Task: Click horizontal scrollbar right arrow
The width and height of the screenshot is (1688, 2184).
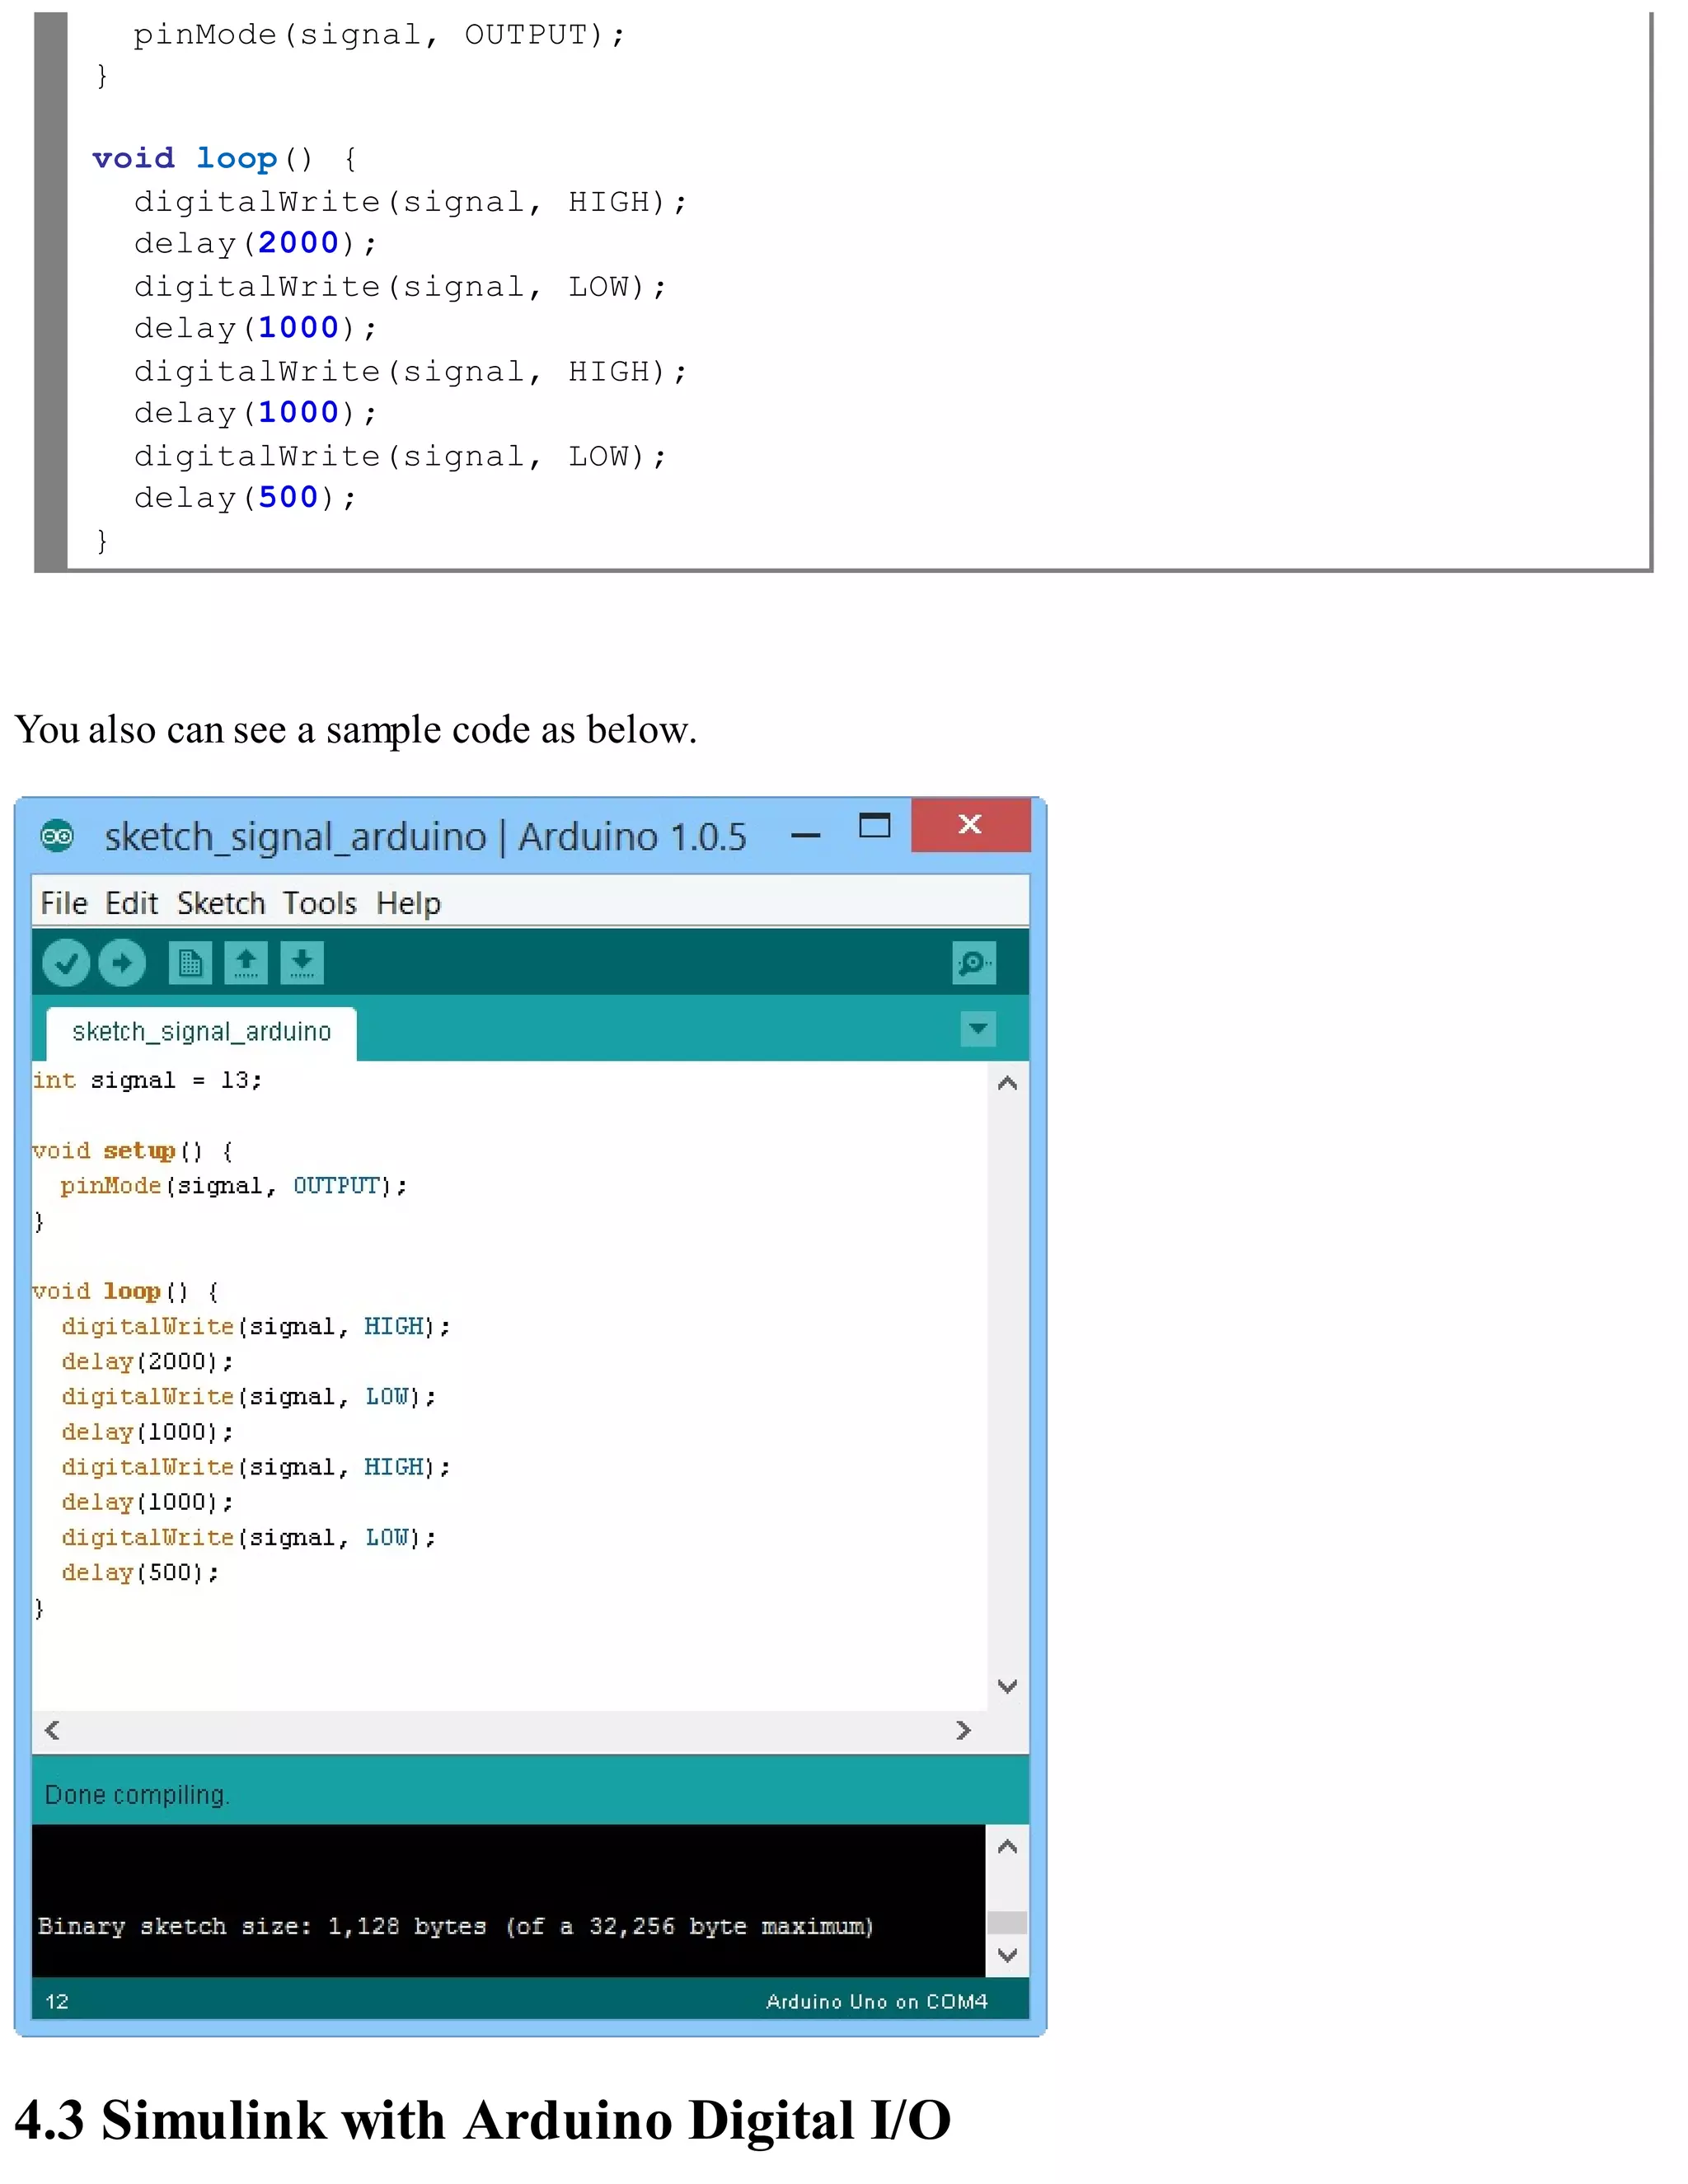Action: [963, 1730]
